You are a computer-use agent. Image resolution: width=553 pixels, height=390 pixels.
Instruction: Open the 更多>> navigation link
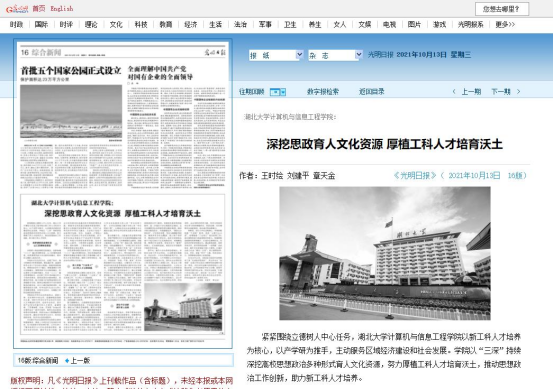click(505, 24)
